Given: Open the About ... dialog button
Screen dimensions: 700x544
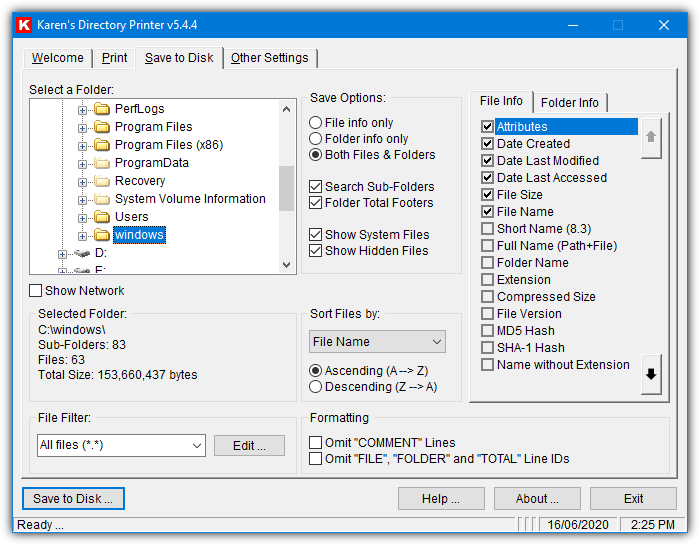Looking at the screenshot, I should [x=537, y=498].
